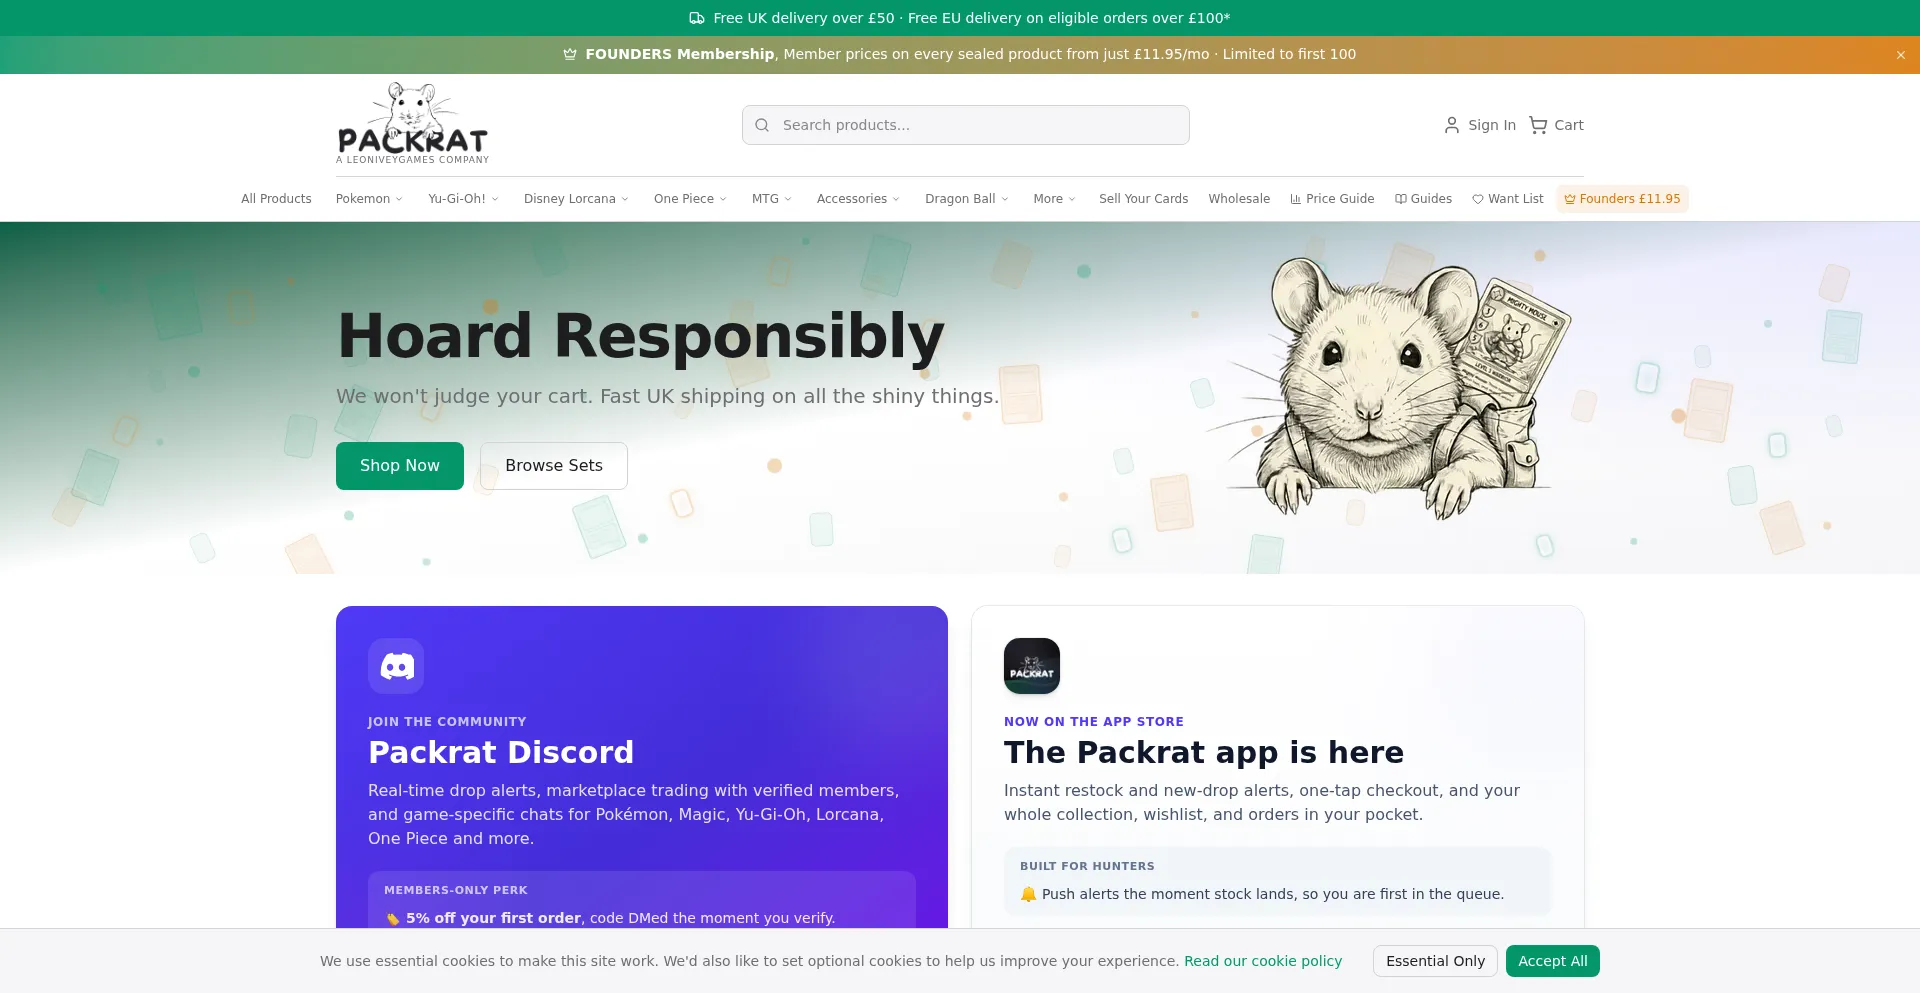Click 'A LEONIVEYGAMES COMPANY' tagline
1920x993 pixels.
tap(413, 160)
